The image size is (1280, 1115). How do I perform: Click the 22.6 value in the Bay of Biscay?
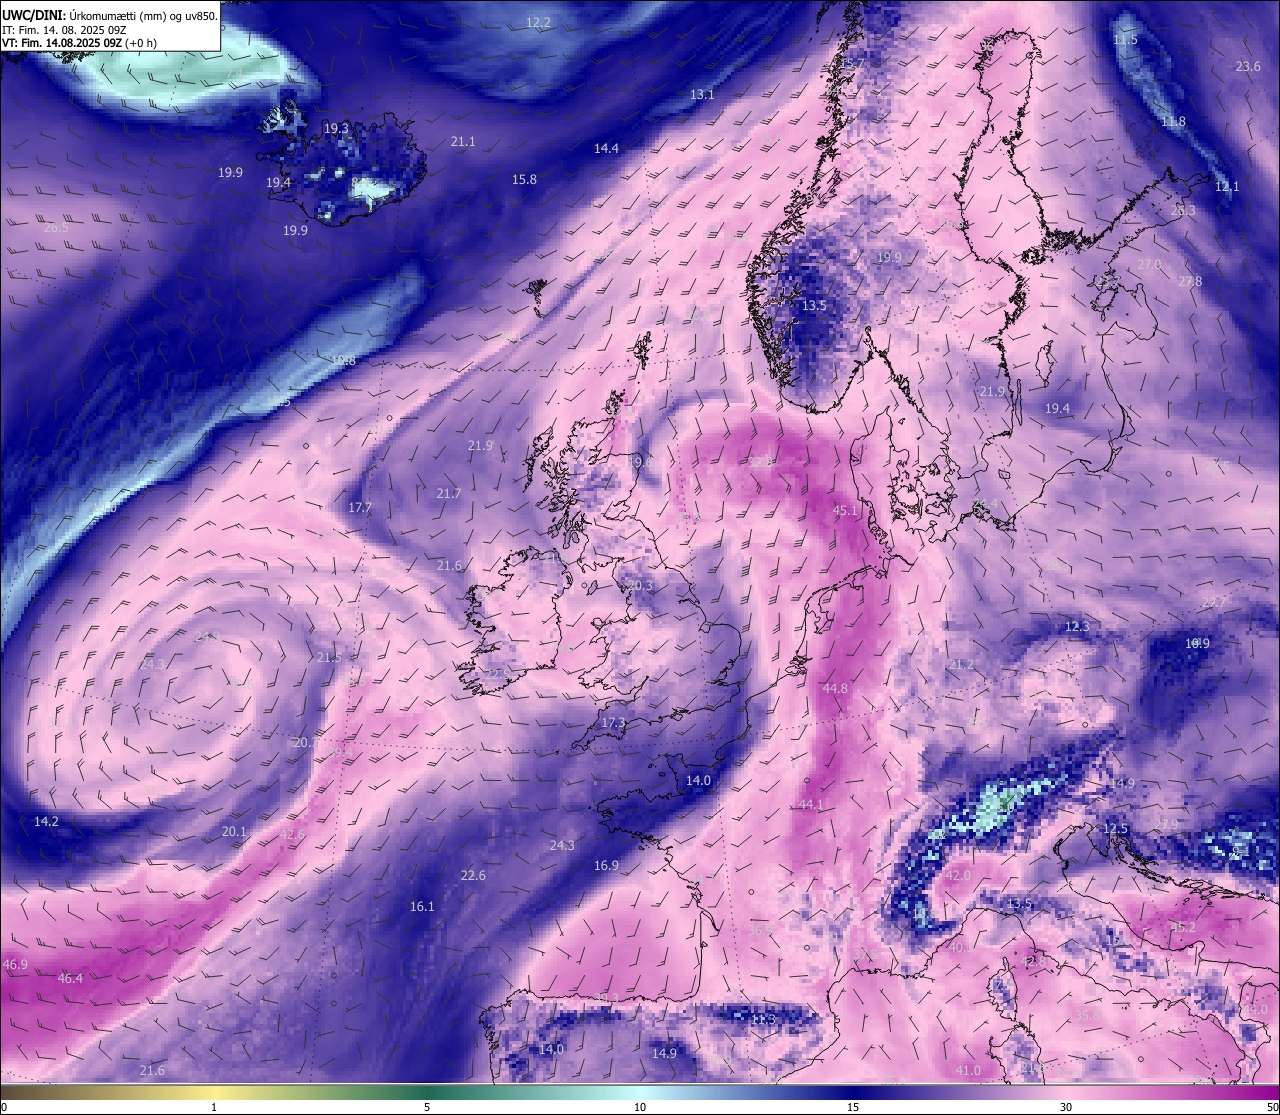coord(472,875)
